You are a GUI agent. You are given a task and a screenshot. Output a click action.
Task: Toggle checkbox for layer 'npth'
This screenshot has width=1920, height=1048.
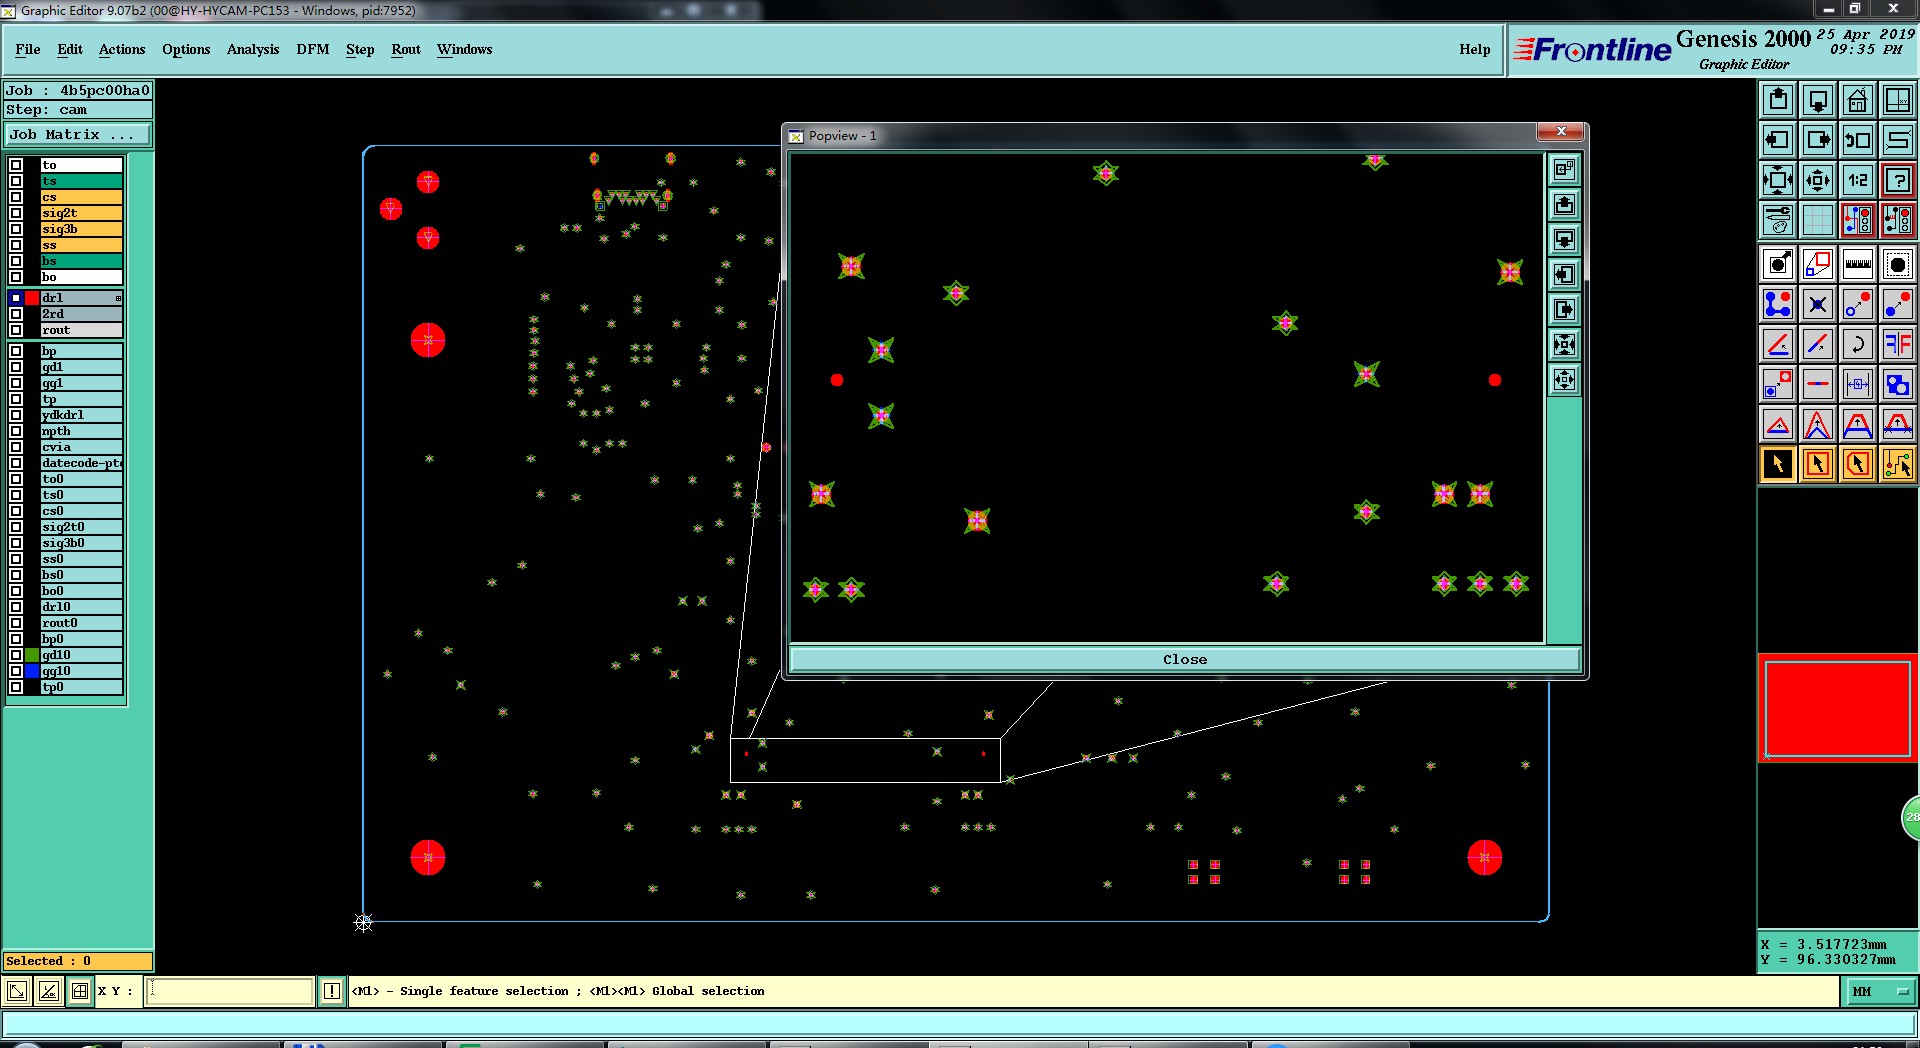tap(16, 431)
